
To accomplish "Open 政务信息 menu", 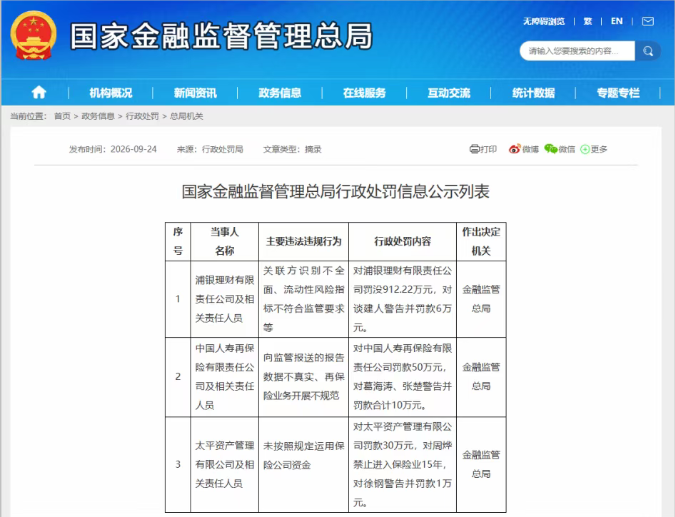I will [280, 93].
